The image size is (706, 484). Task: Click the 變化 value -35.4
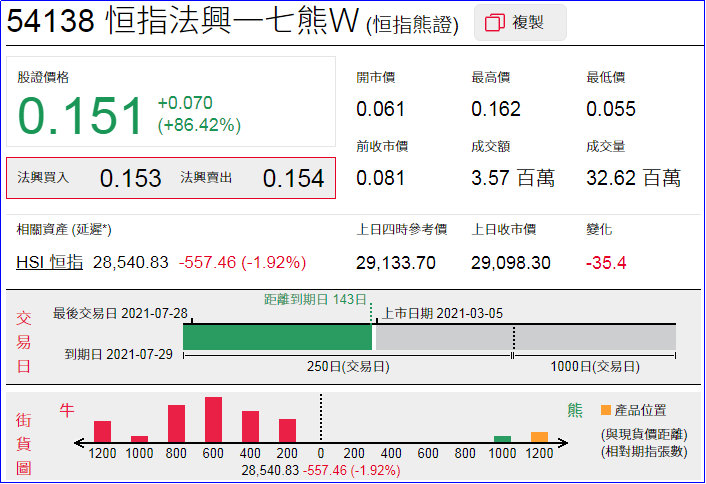(606, 263)
